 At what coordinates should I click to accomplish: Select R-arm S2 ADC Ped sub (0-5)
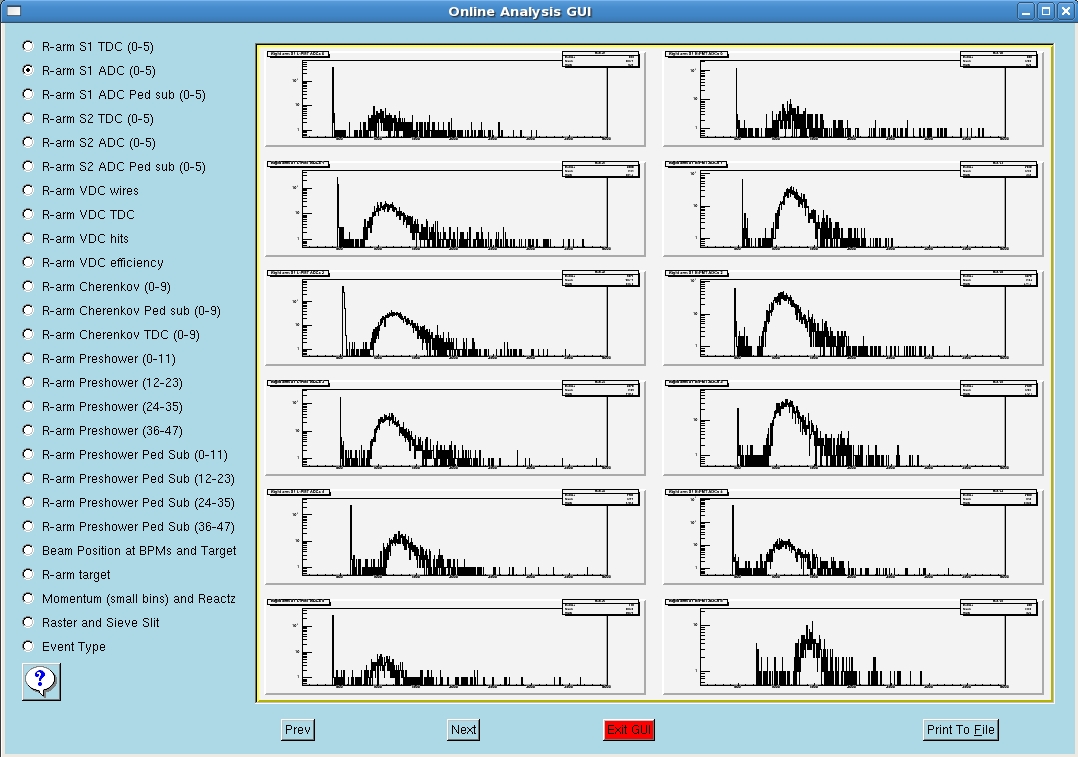(114, 167)
